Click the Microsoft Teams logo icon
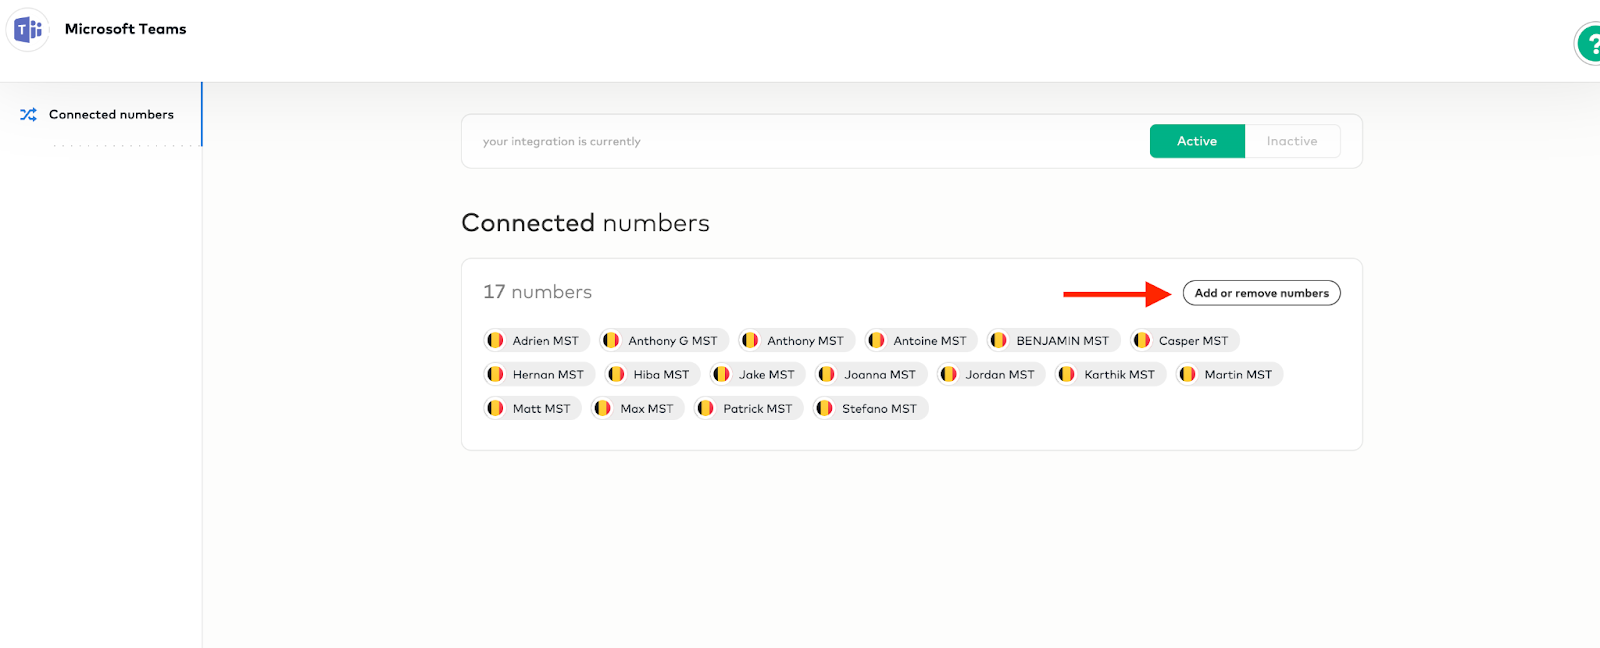1600x648 pixels. point(28,30)
